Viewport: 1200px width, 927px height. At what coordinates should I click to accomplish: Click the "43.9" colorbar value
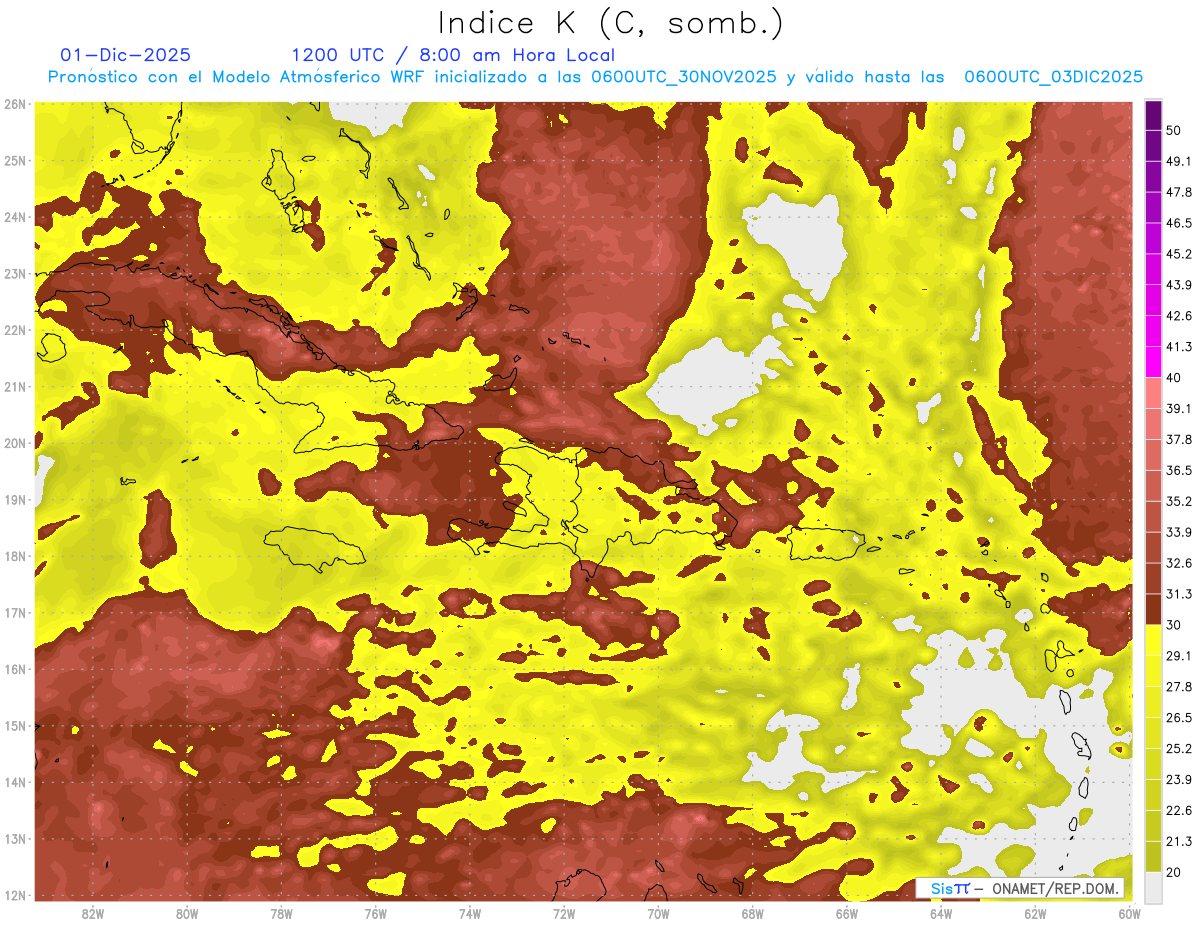point(1178,285)
